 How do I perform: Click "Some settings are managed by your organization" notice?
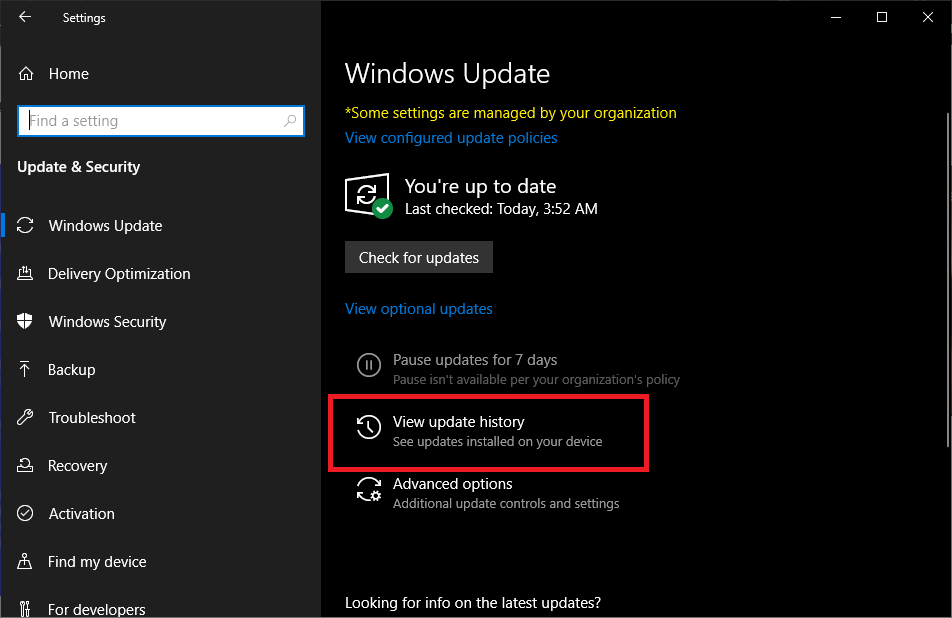coord(511,113)
